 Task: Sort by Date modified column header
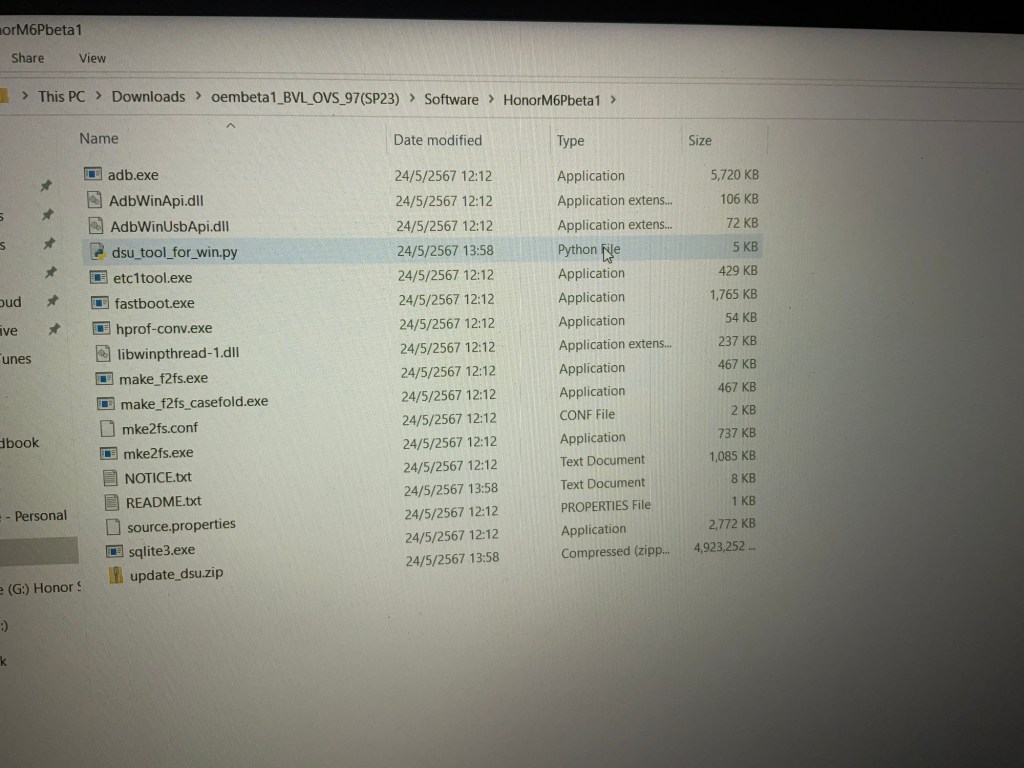point(437,140)
